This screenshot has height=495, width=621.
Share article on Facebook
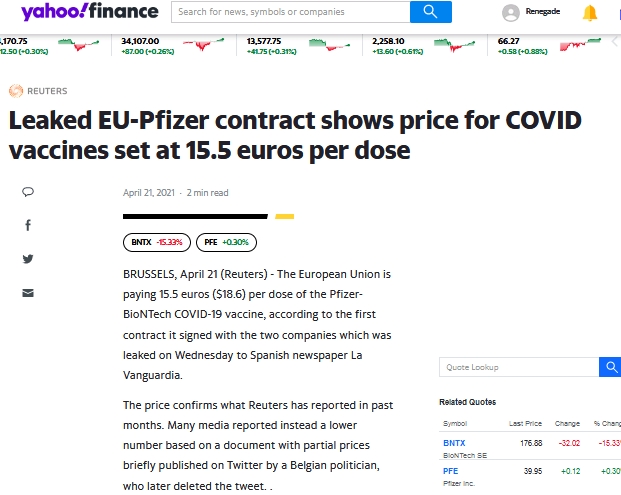click(x=28, y=225)
